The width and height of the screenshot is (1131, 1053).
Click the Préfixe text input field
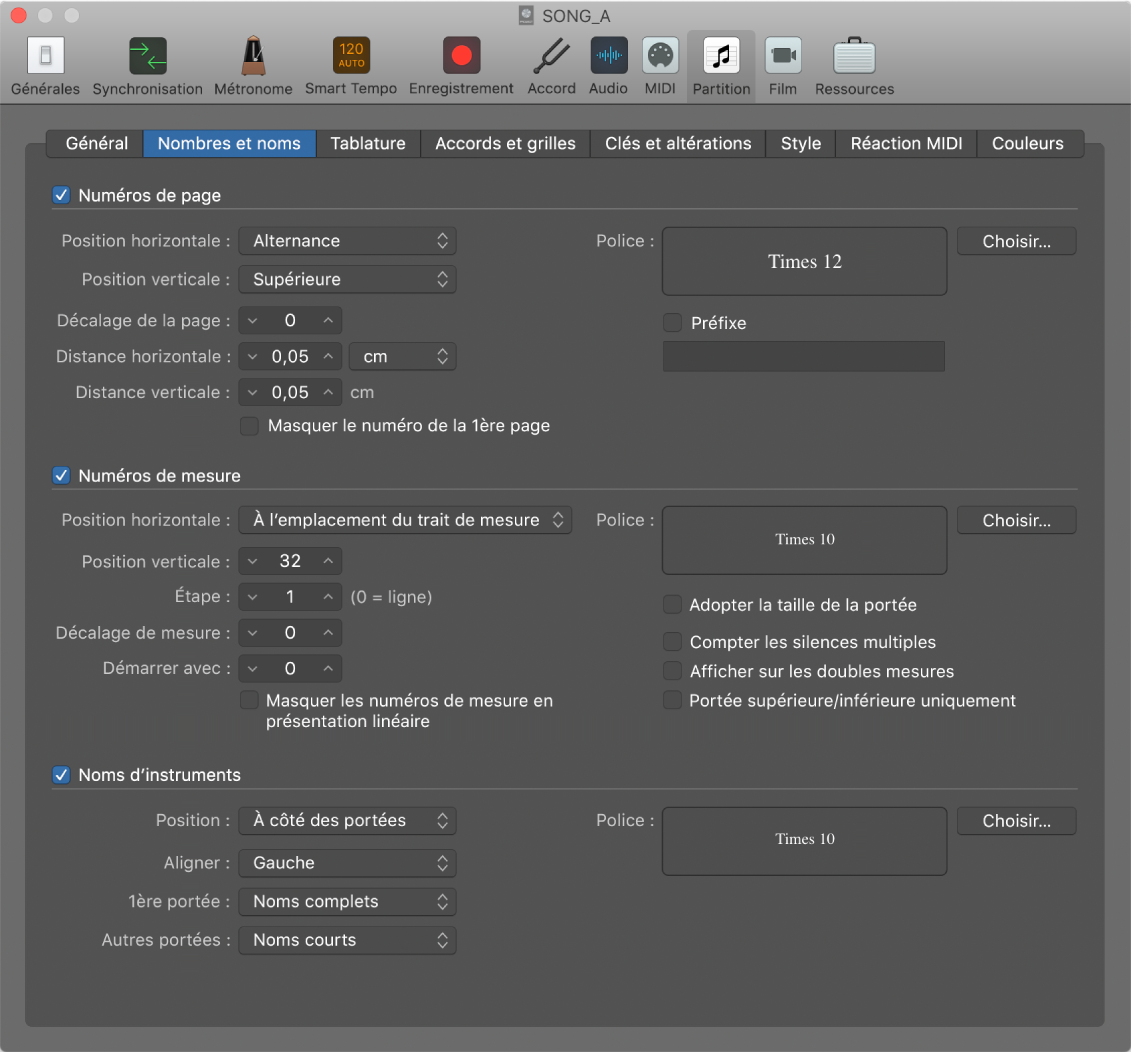coord(803,357)
